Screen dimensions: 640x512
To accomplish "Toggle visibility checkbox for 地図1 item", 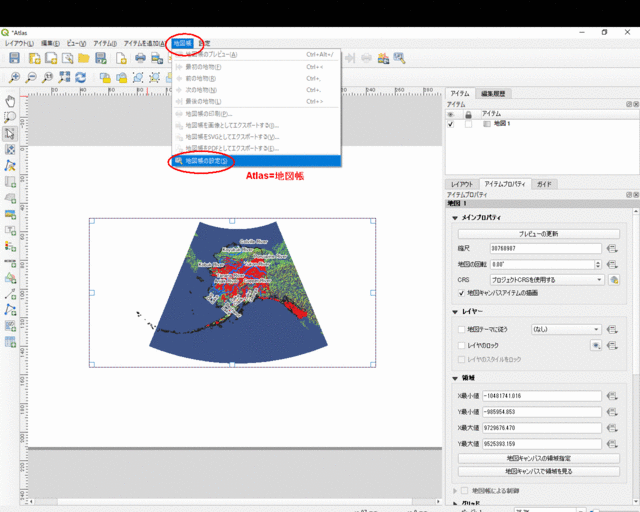I will (x=451, y=124).
